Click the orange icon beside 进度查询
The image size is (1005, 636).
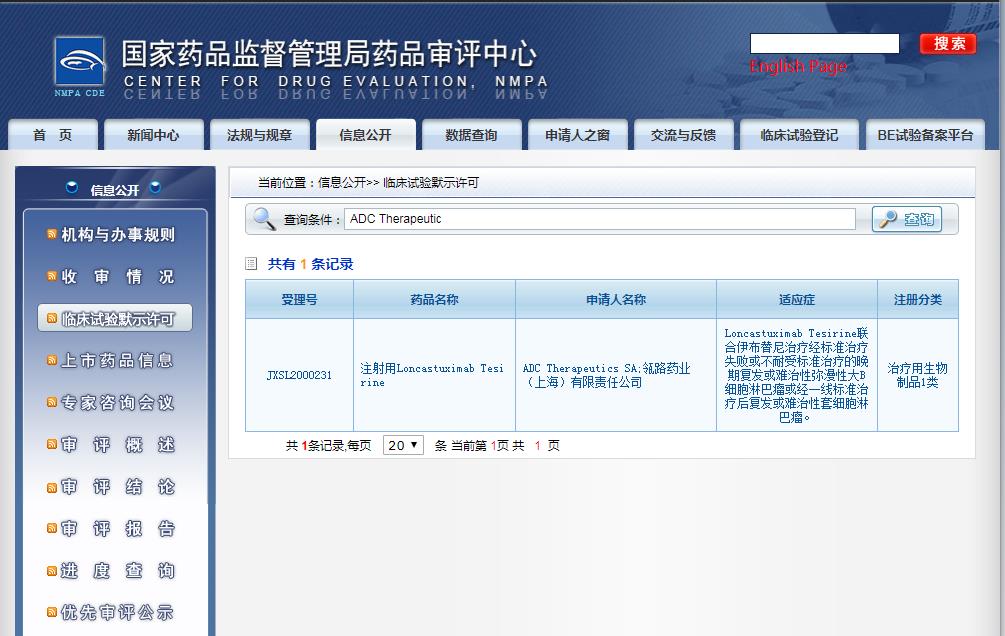coord(52,571)
